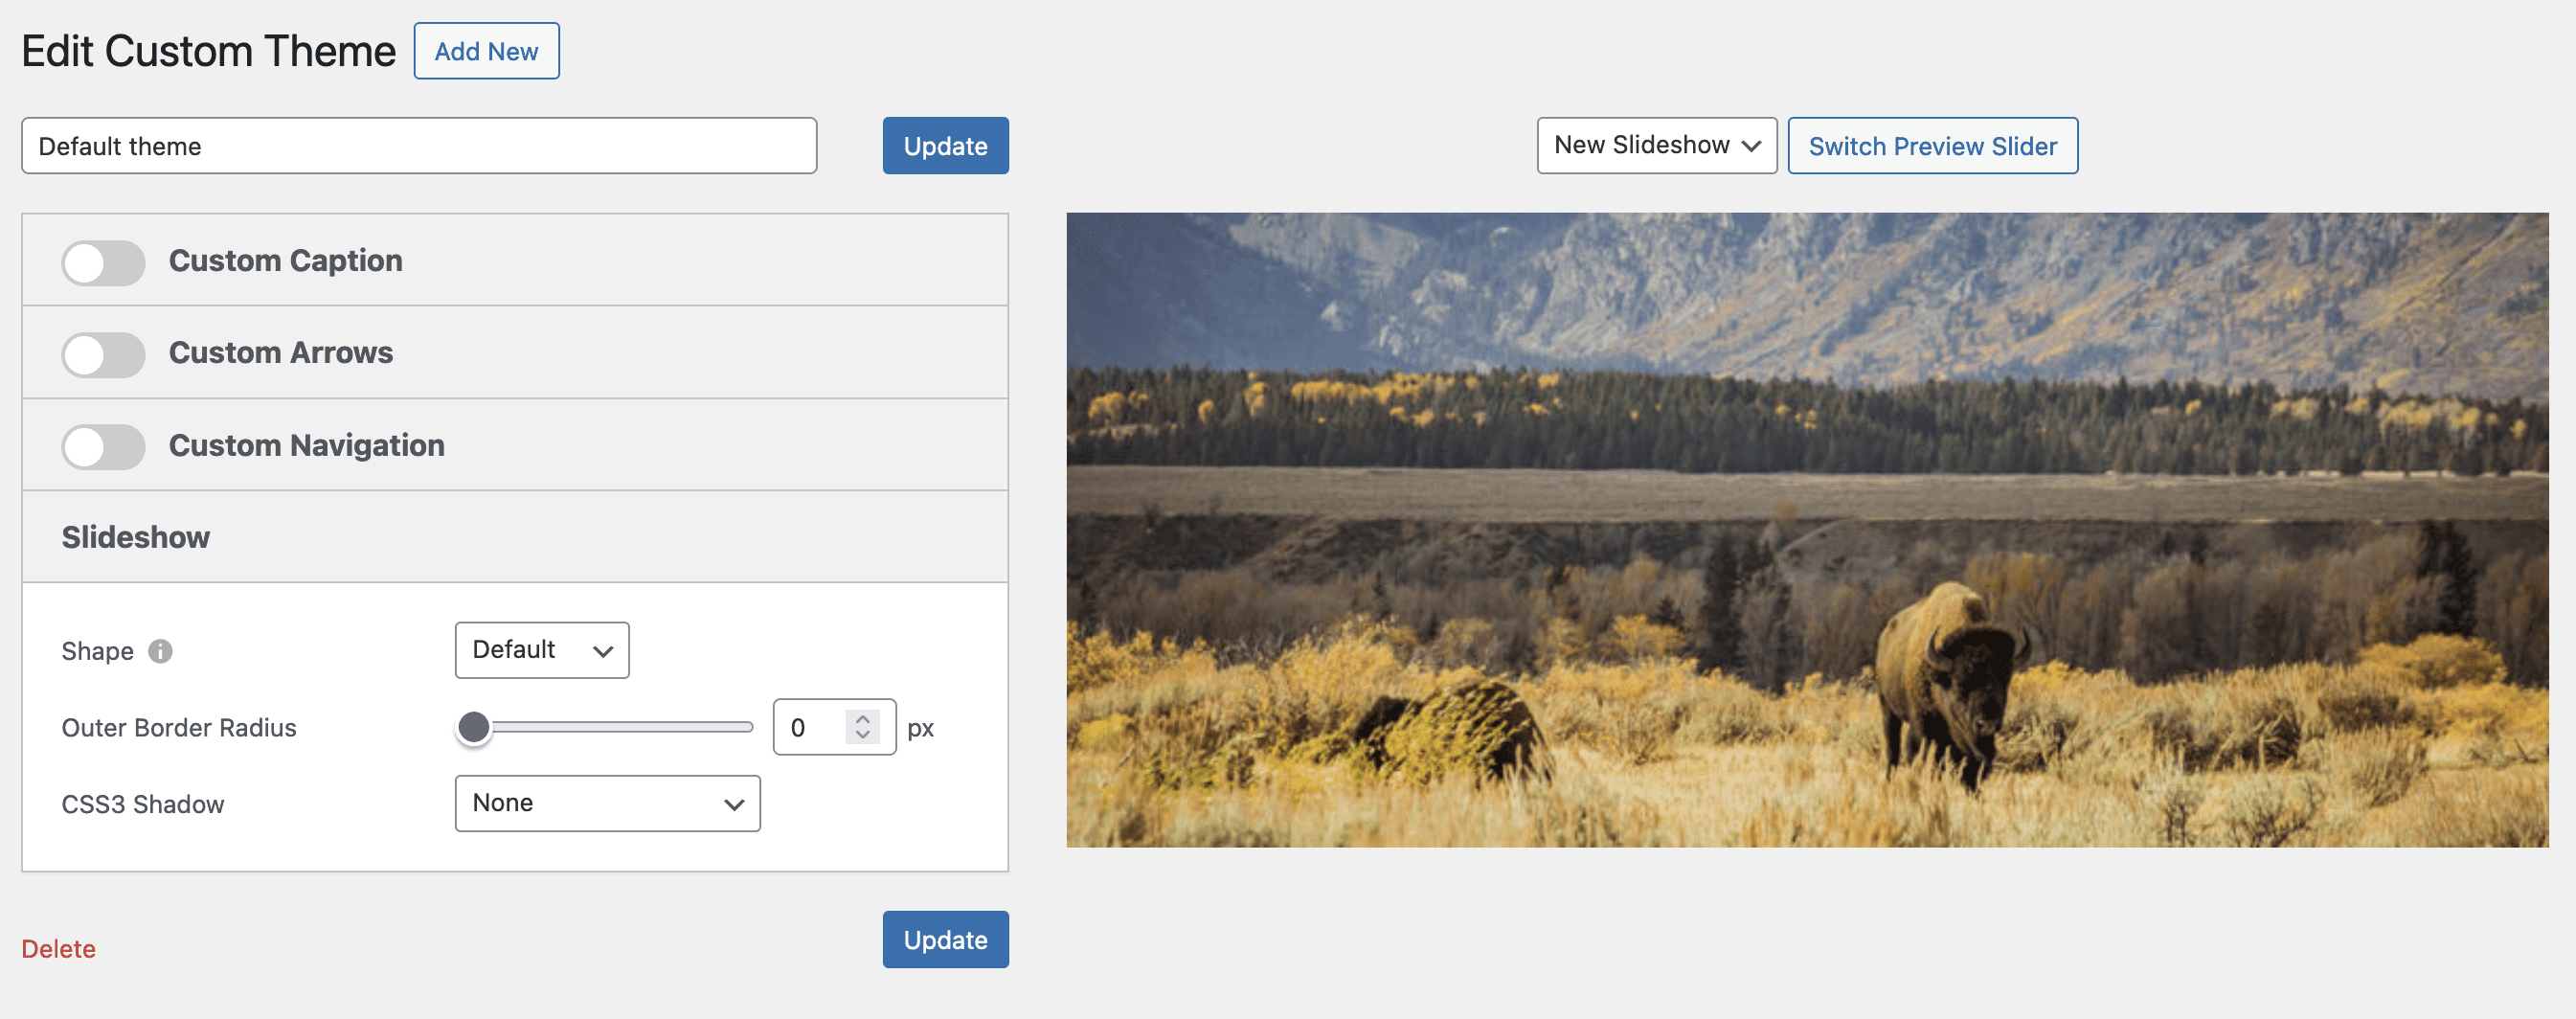Click the red Delete link
Viewport: 2576px width, 1019px height.
[x=58, y=948]
